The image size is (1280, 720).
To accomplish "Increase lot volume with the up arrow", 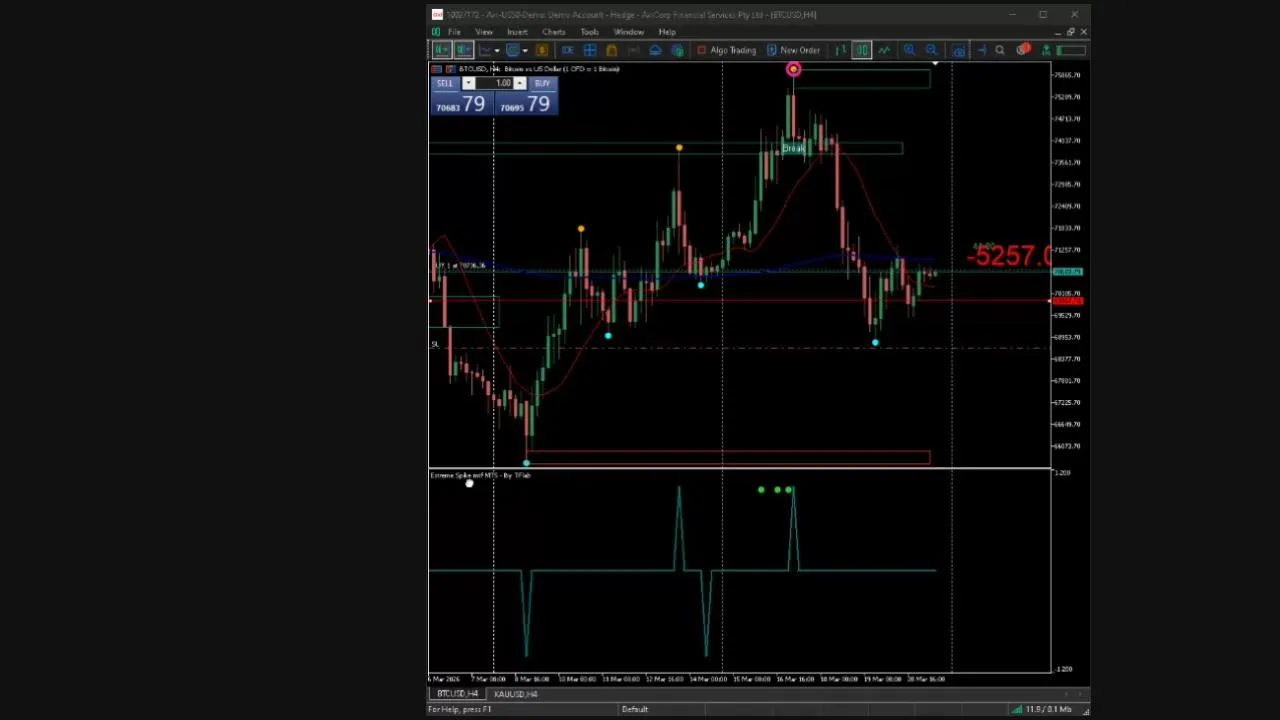I will point(519,83).
